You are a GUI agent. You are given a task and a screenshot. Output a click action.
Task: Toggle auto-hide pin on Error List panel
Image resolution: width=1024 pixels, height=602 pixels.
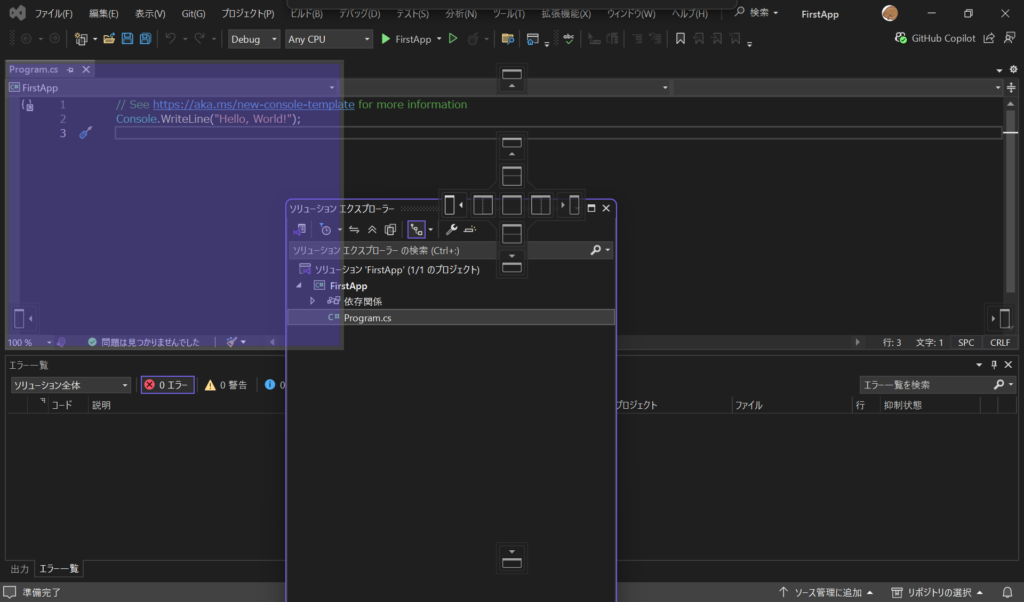994,364
